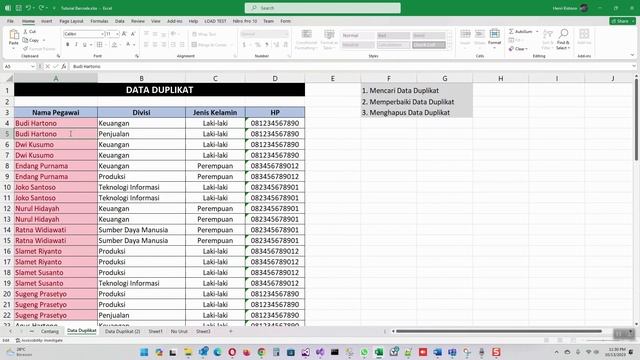Viewport: 640px width, 360px height.
Task: Click the Save icon in title bar
Action: (x=19, y=8)
